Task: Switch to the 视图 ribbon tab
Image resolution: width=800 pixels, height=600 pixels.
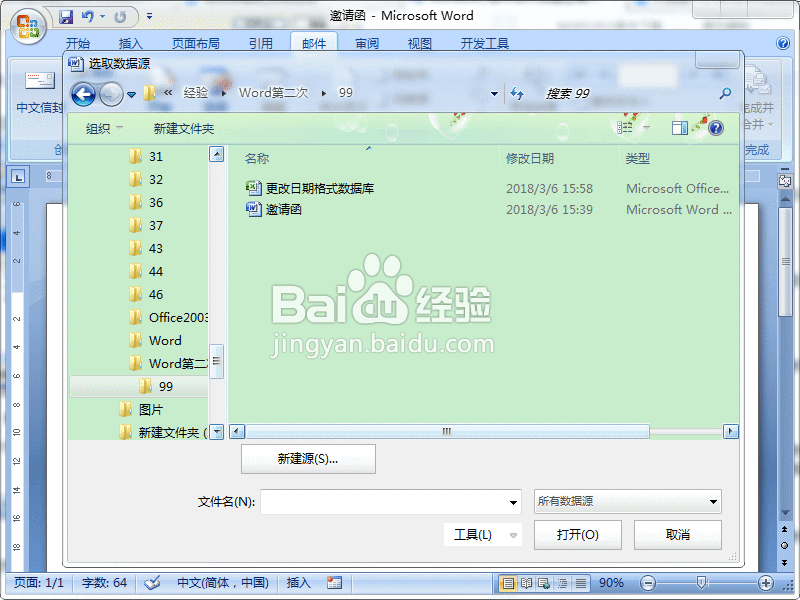Action: (419, 44)
